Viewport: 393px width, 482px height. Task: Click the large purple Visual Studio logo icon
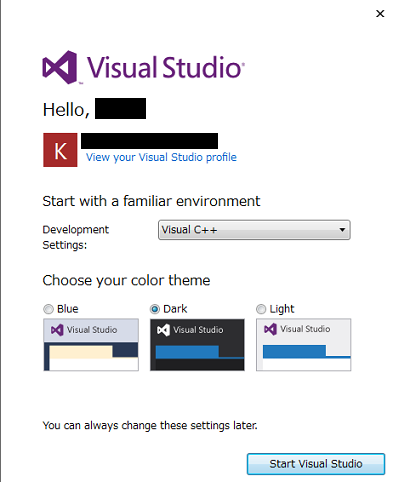(60, 67)
